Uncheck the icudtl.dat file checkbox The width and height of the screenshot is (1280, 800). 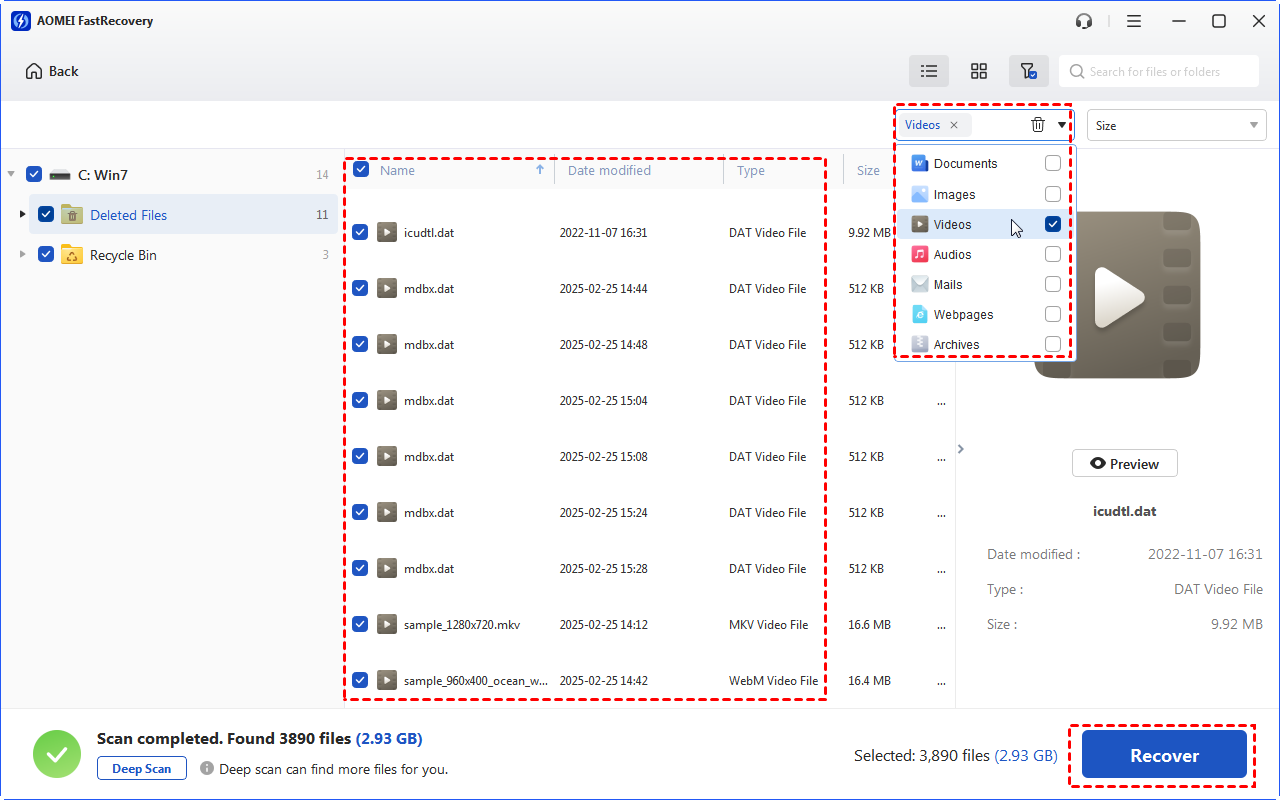tap(360, 232)
